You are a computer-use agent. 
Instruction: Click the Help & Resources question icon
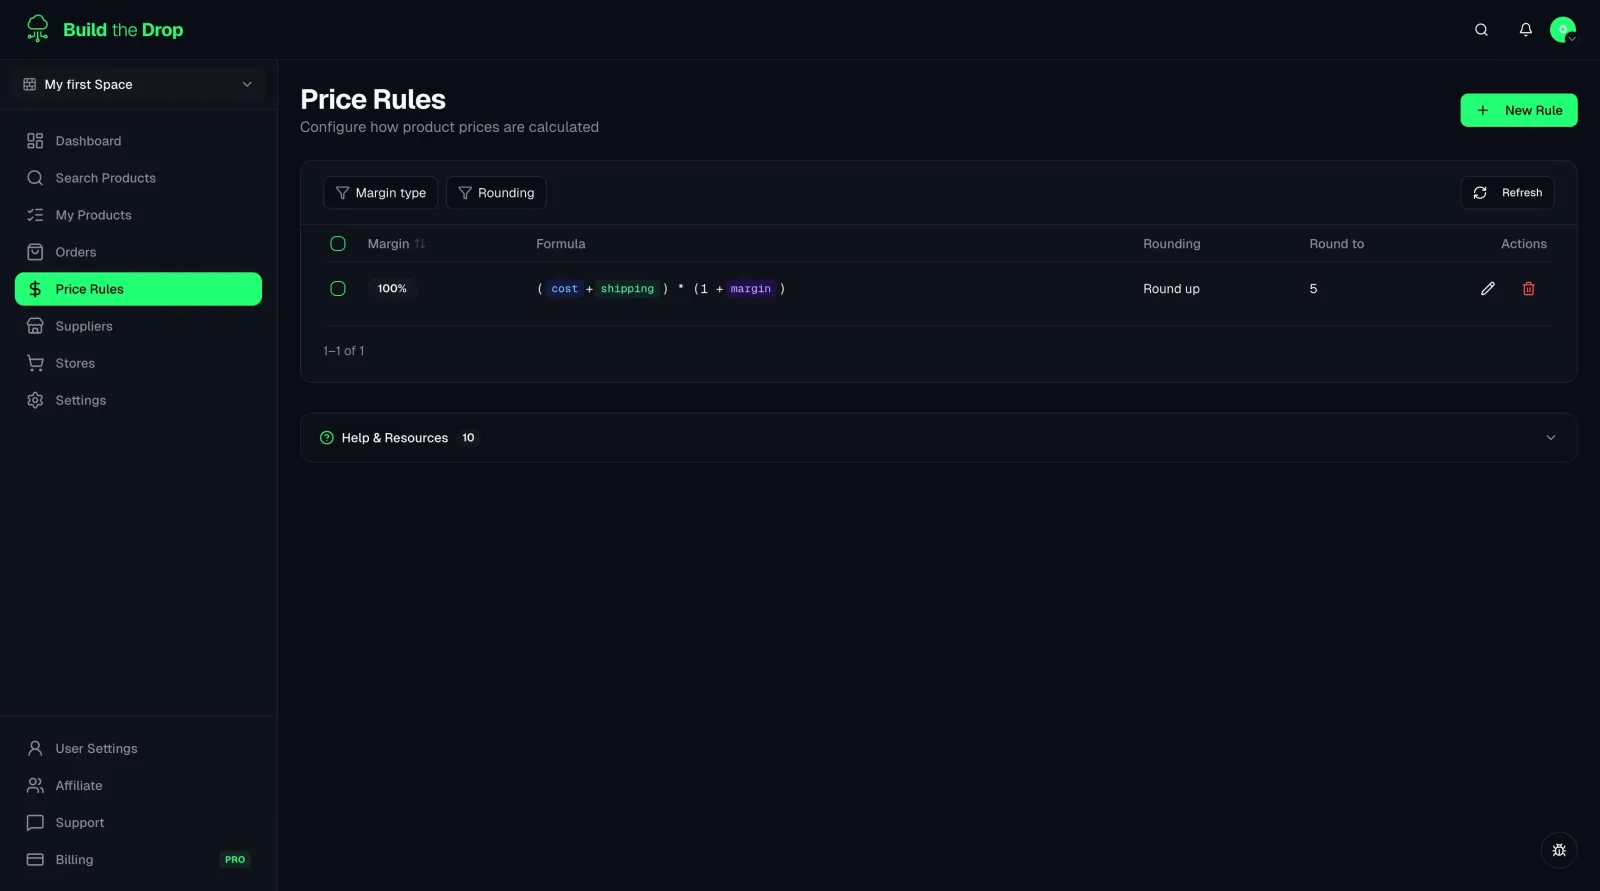(327, 438)
